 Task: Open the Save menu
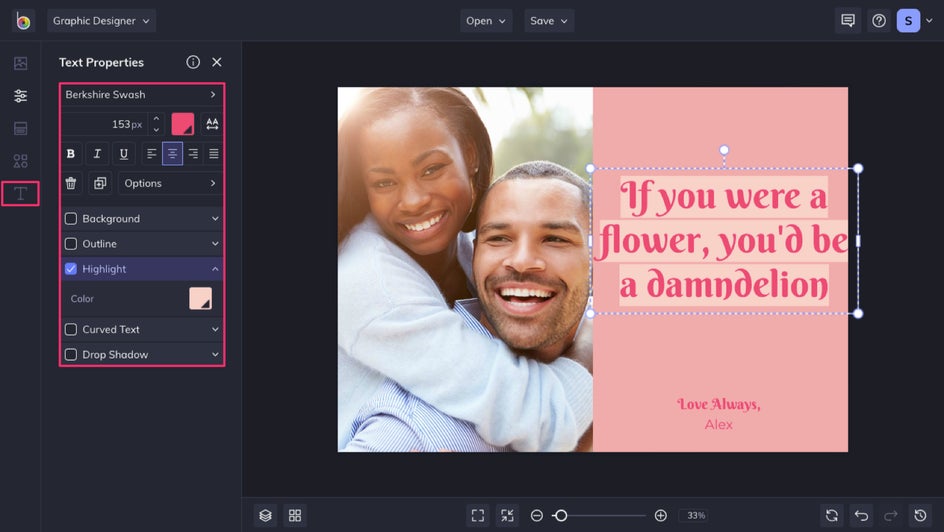point(548,21)
